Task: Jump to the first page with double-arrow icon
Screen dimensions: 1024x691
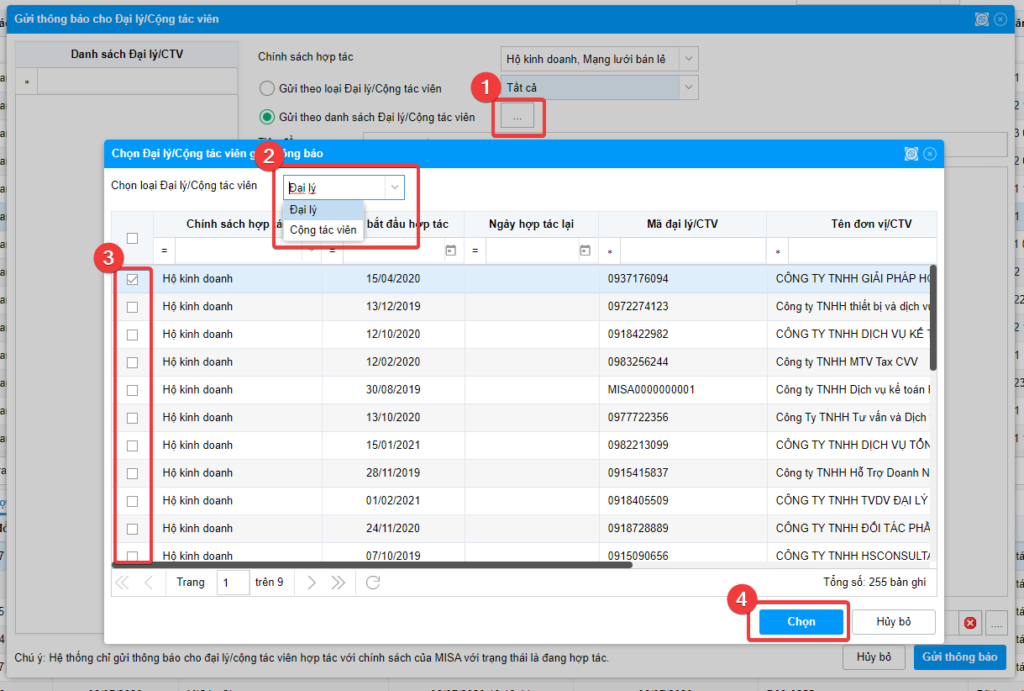Action: tap(121, 581)
